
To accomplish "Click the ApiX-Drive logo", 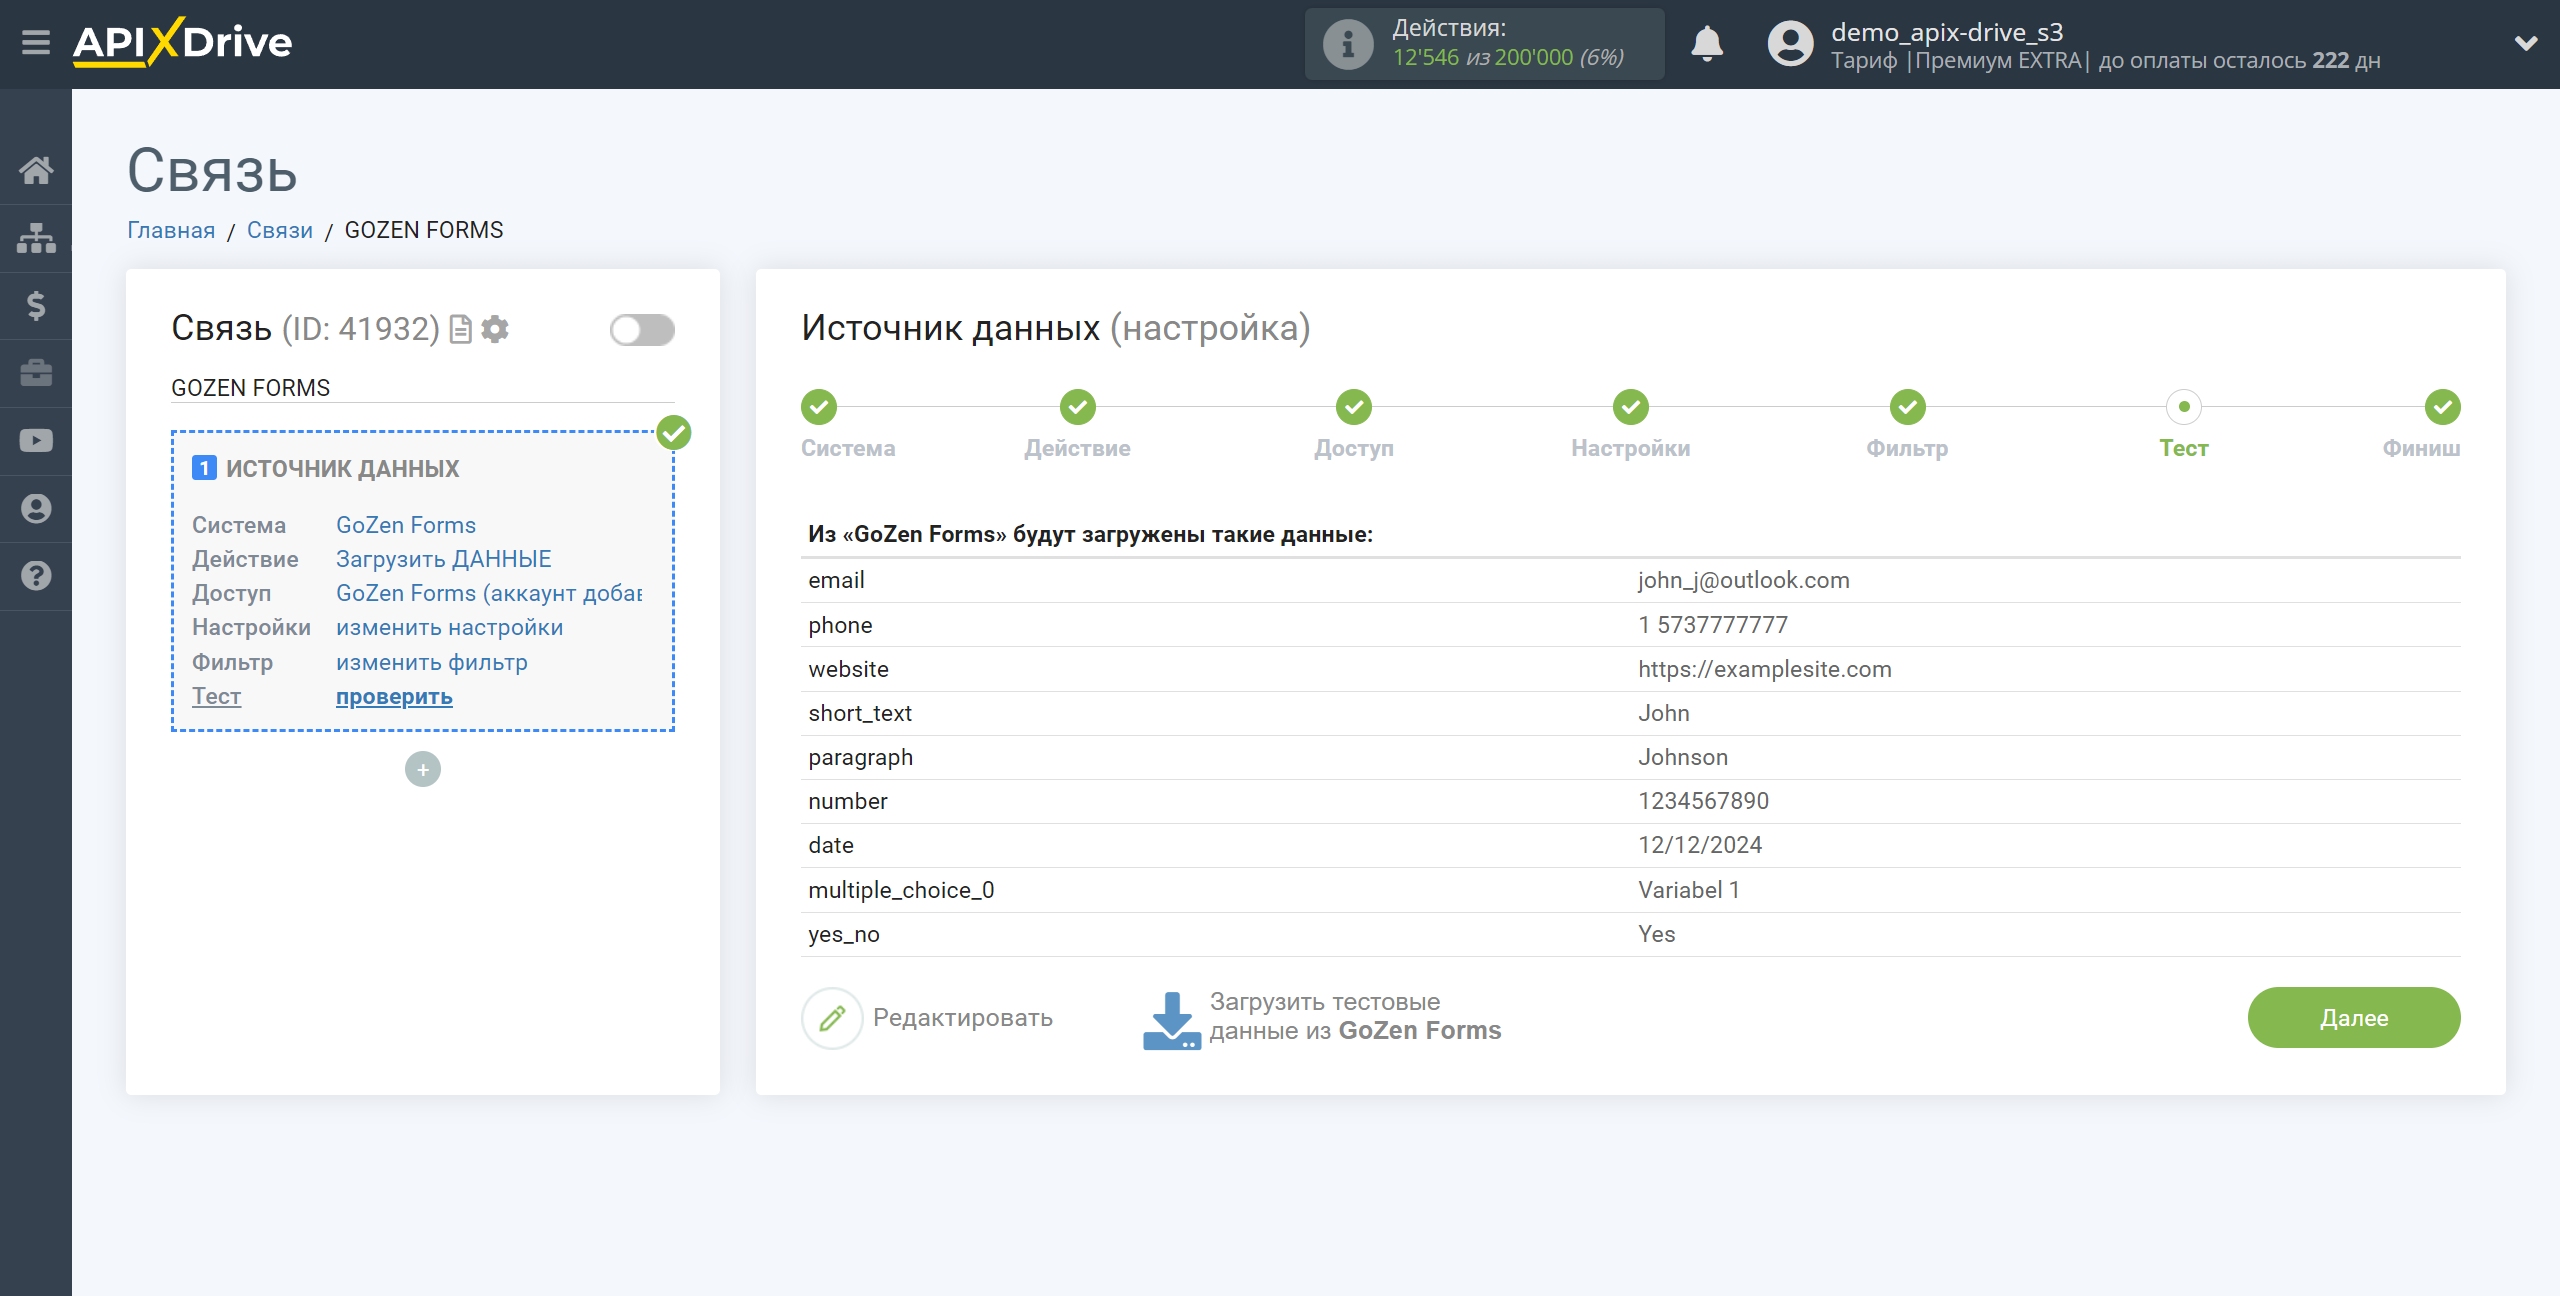I will point(182,43).
